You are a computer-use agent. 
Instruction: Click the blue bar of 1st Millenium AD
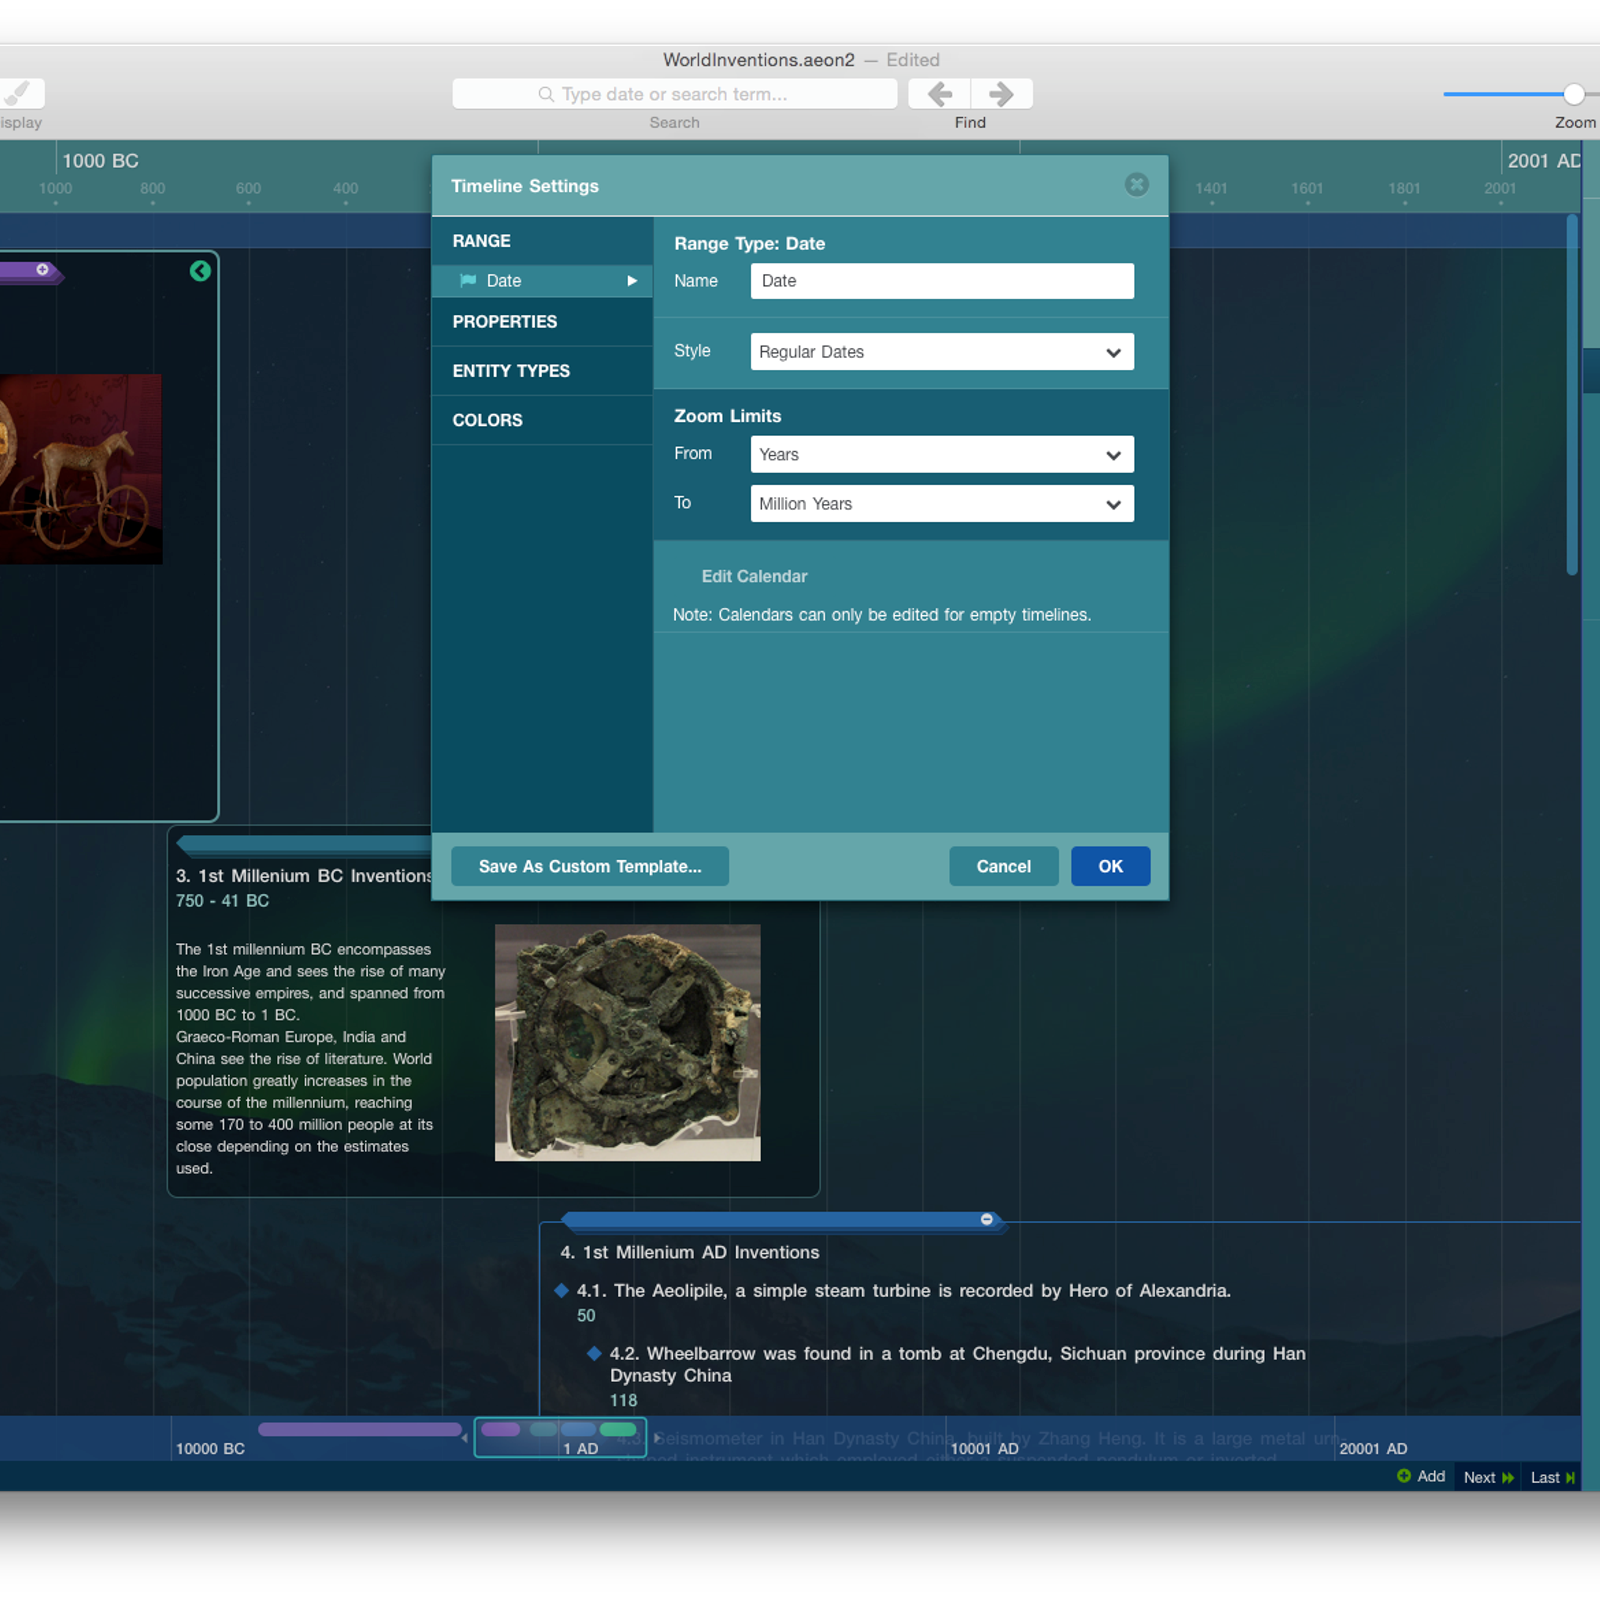pyautogui.click(x=782, y=1220)
